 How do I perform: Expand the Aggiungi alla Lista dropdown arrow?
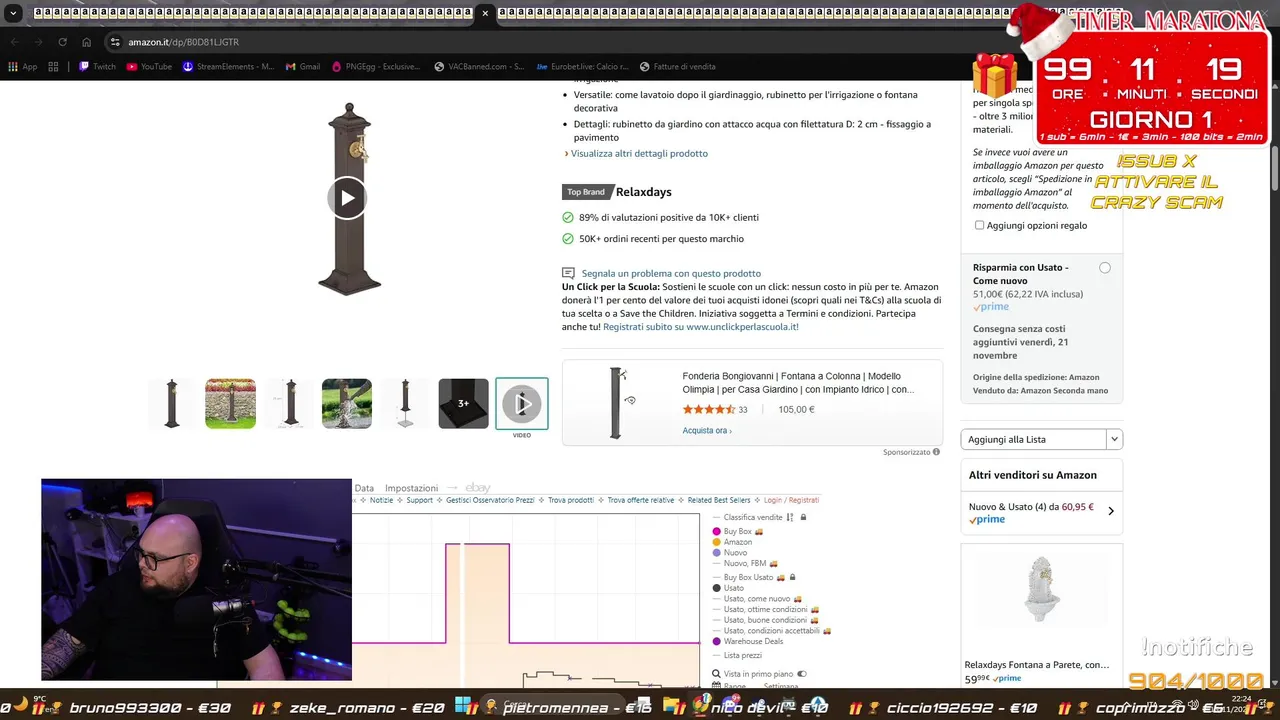[x=1115, y=439]
